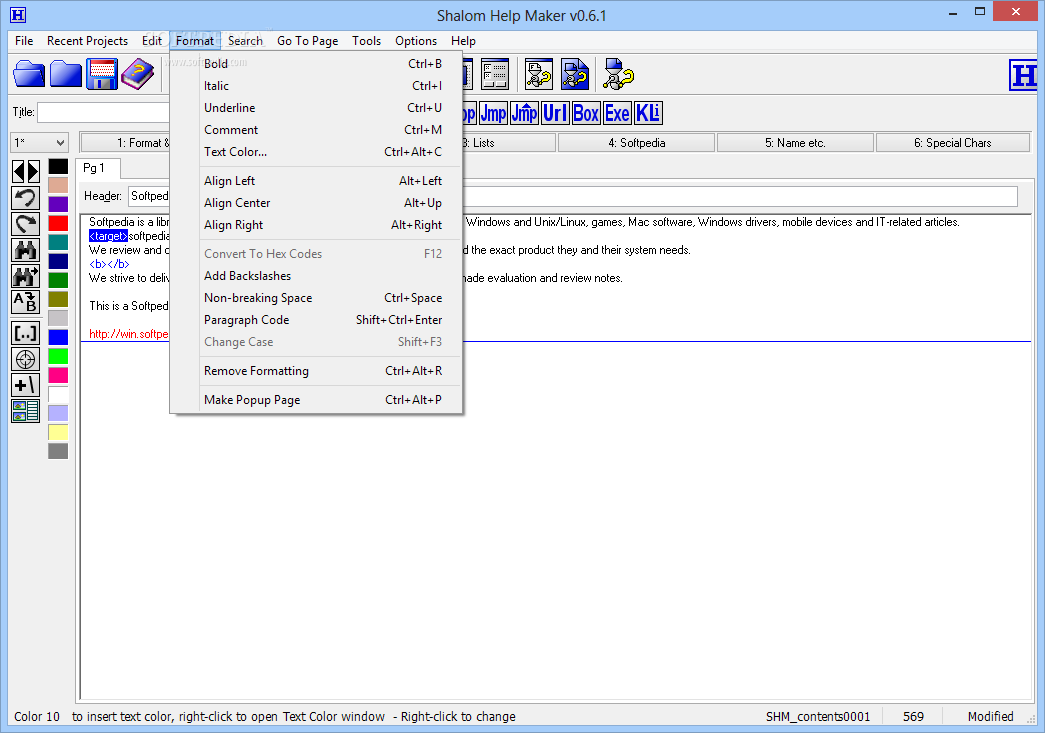This screenshot has width=1045, height=733.
Task: Open the Tools menu
Action: 367,41
